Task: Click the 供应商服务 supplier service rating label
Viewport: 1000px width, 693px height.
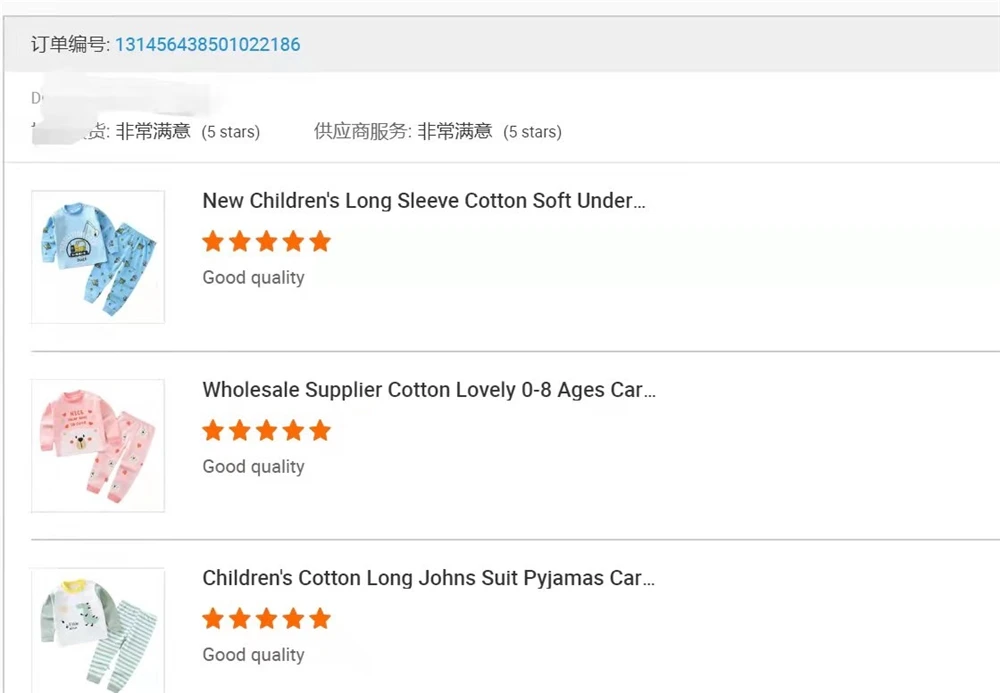Action: point(361,131)
